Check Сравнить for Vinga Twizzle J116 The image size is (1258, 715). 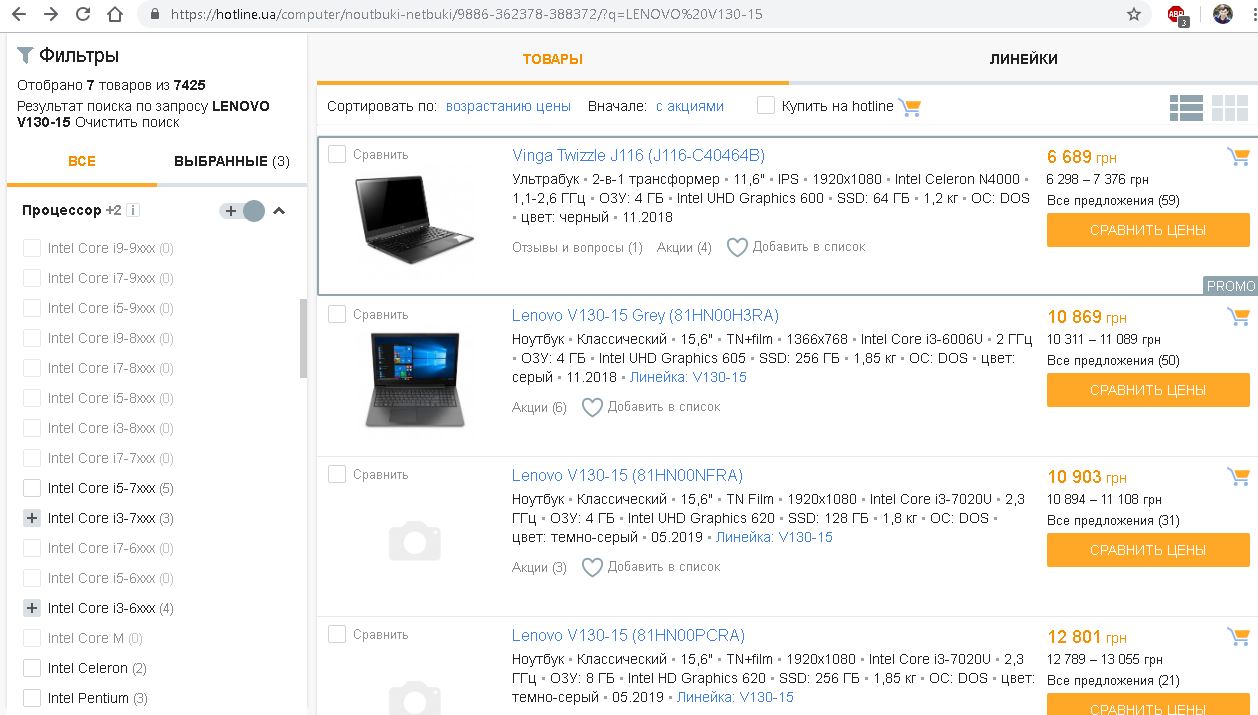pyautogui.click(x=337, y=154)
